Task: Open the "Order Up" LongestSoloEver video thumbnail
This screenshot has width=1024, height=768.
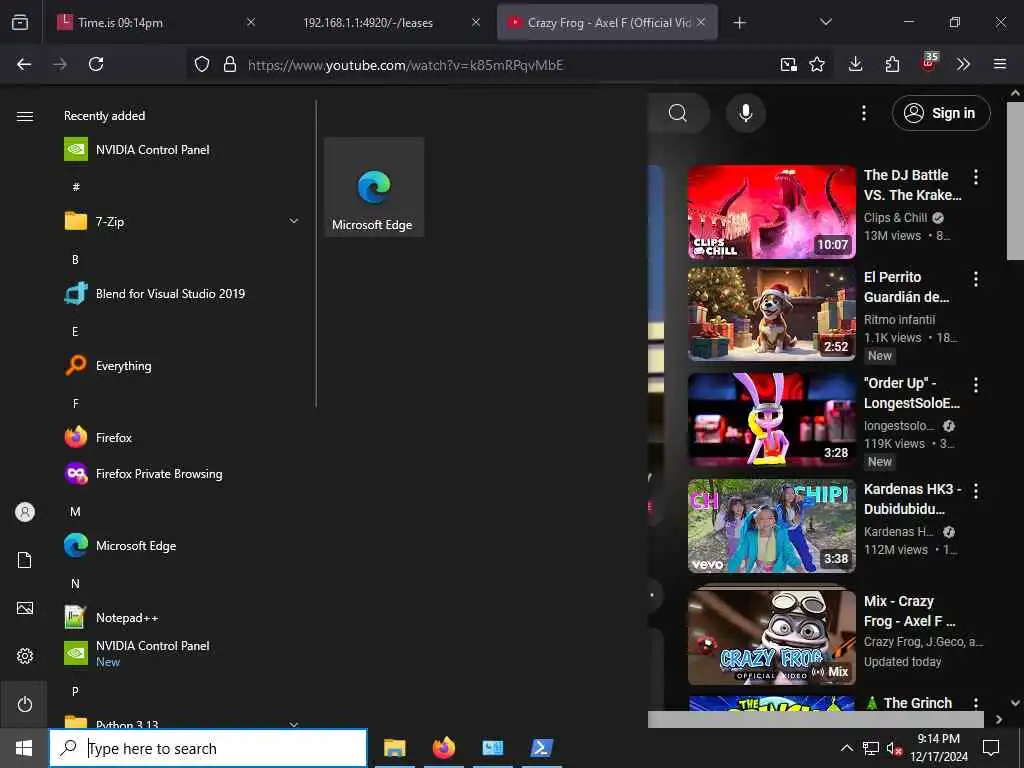Action: click(771, 420)
